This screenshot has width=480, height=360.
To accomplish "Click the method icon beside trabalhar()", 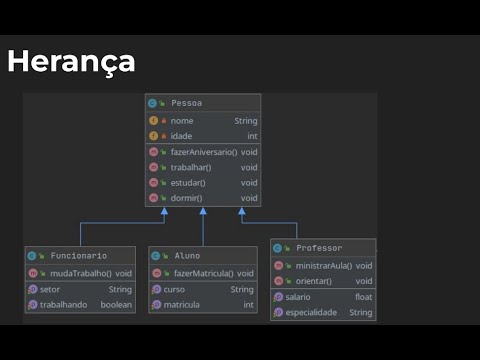I will (153, 167).
